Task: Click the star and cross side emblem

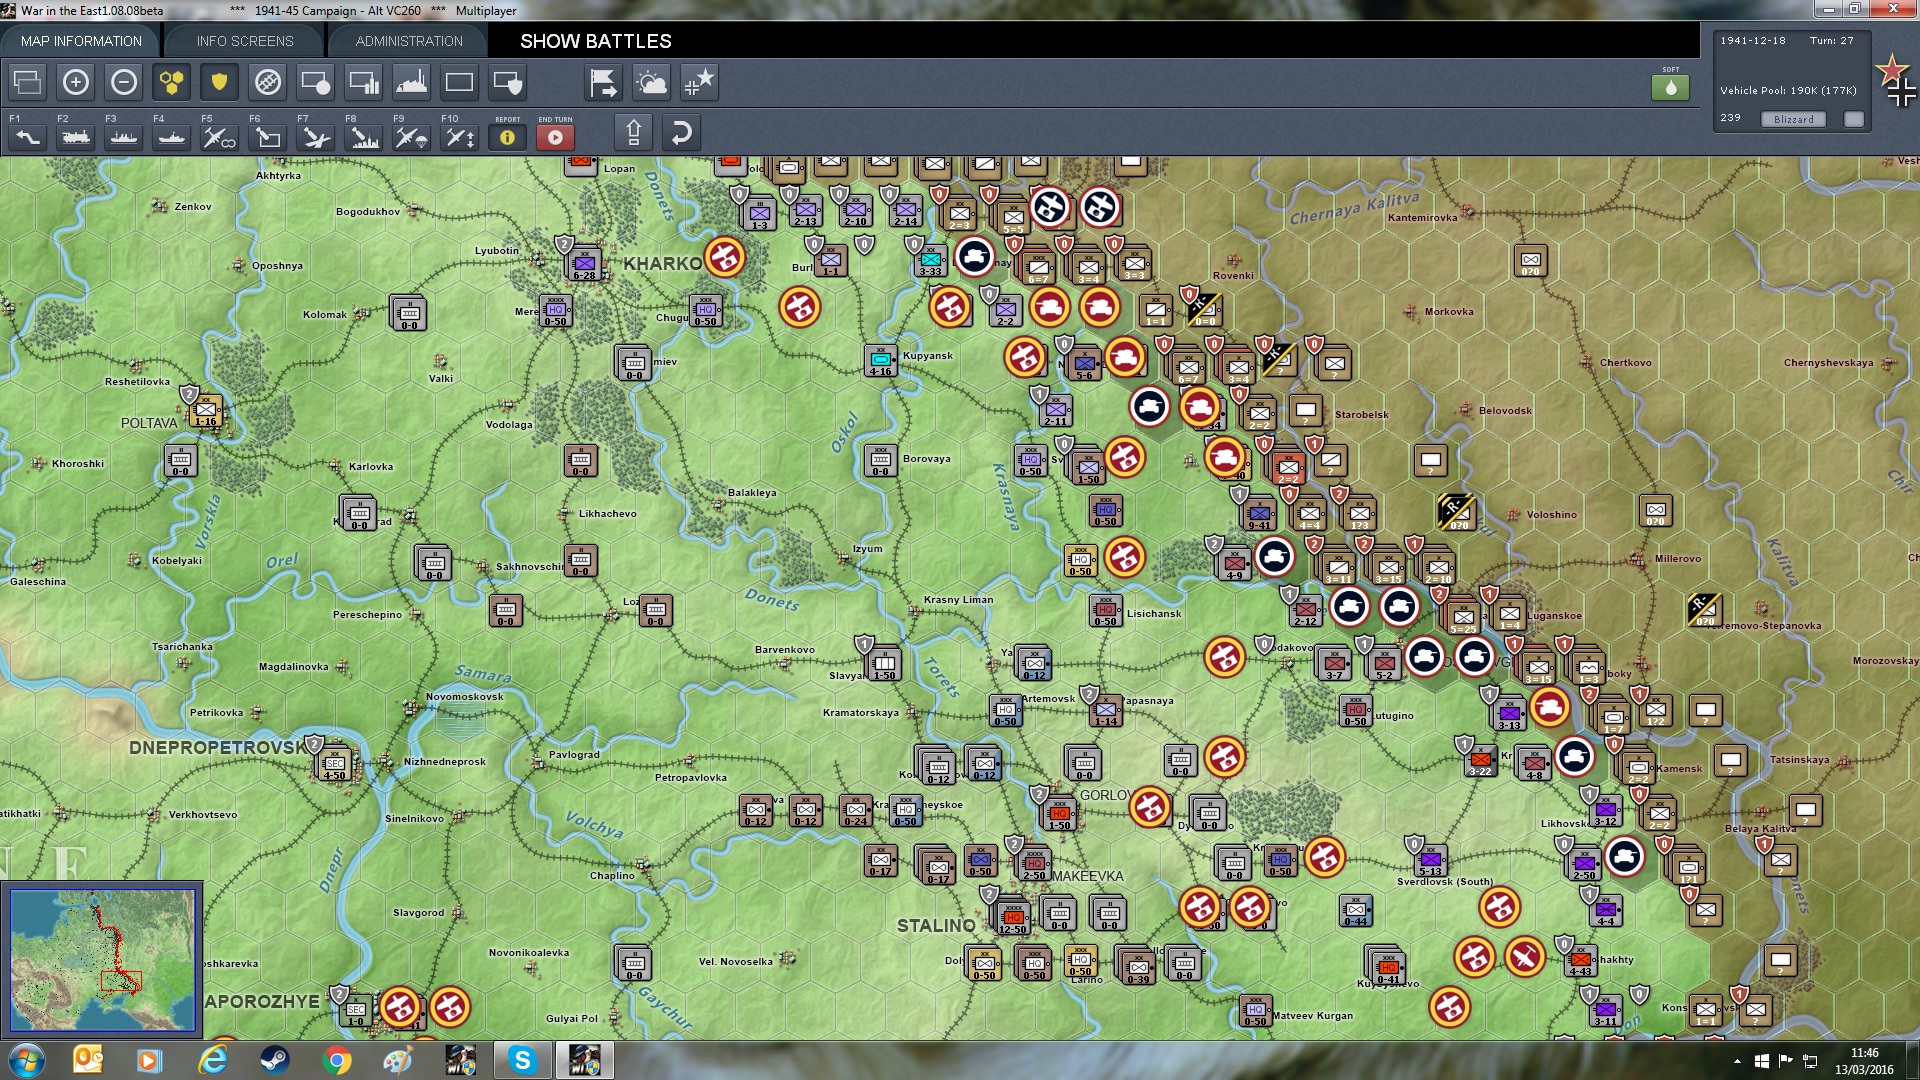Action: [1896, 81]
